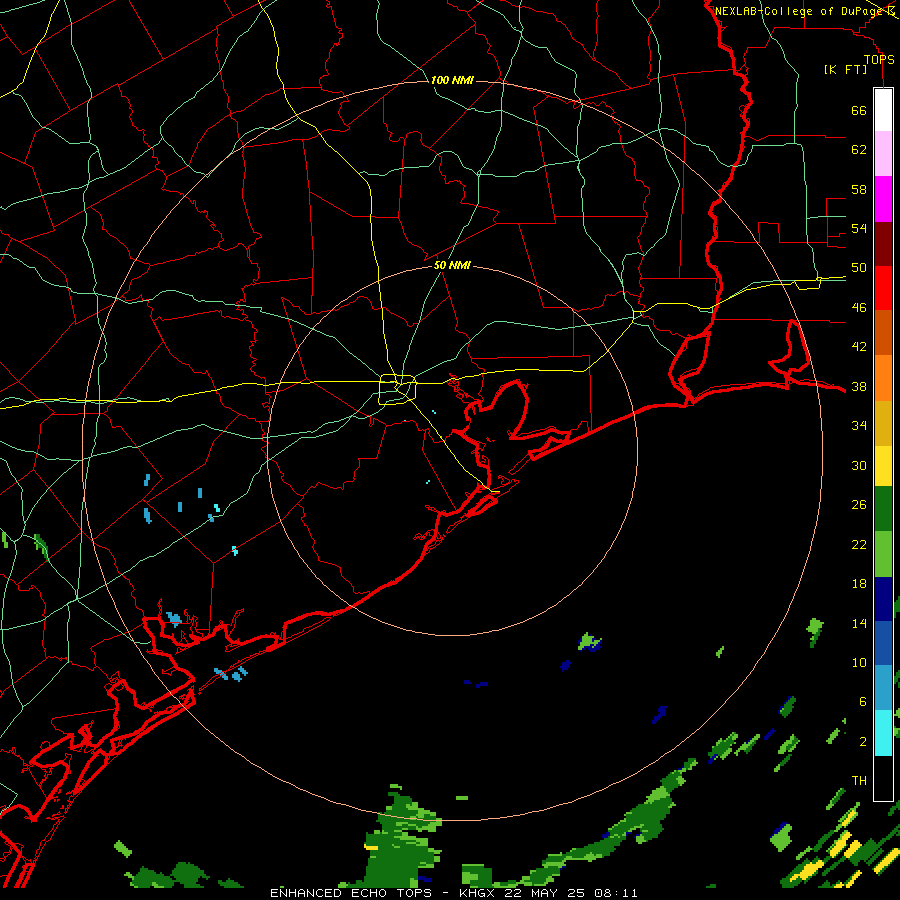Click the cyan legend swatch
The width and height of the screenshot is (900, 900).
click(x=883, y=733)
